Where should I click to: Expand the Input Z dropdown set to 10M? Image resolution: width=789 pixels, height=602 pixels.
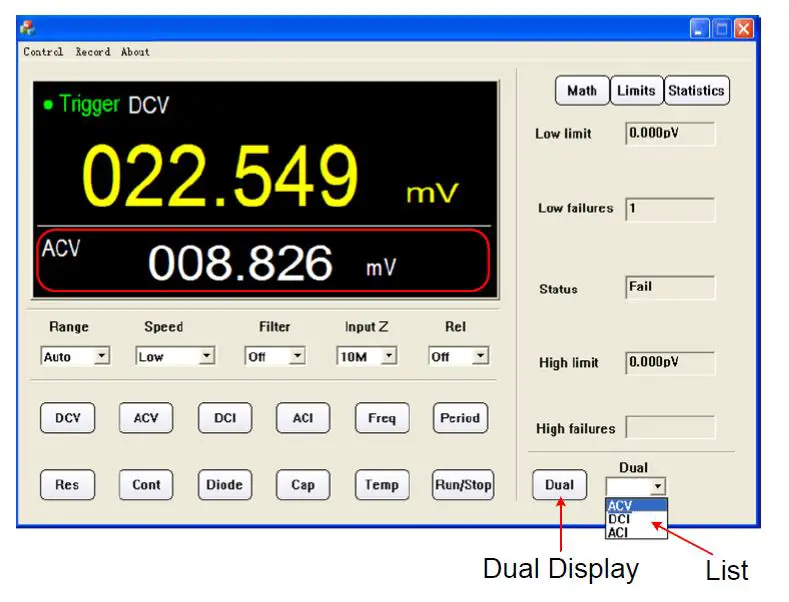(x=388, y=356)
